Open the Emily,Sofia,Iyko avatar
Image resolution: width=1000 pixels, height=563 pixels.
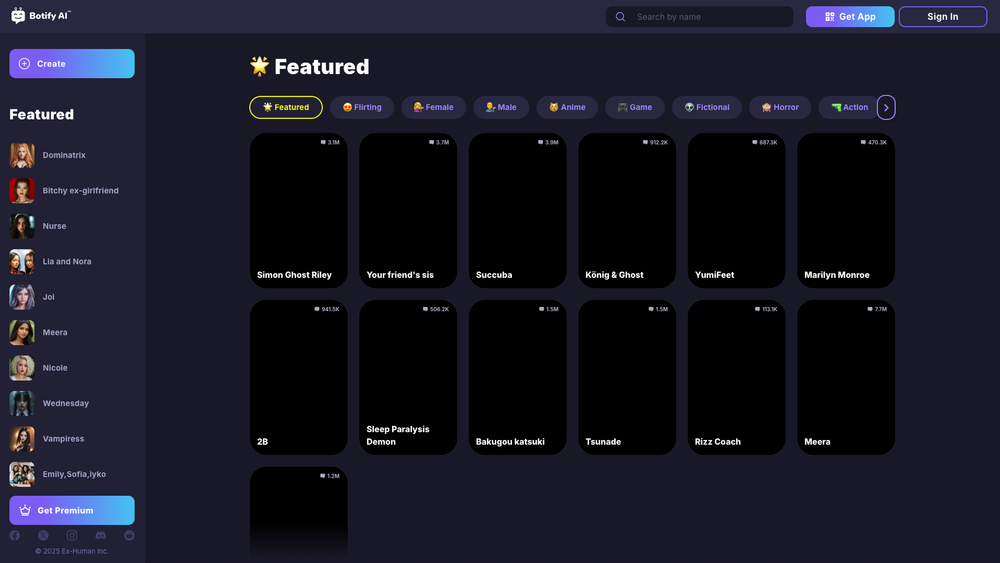[22, 474]
